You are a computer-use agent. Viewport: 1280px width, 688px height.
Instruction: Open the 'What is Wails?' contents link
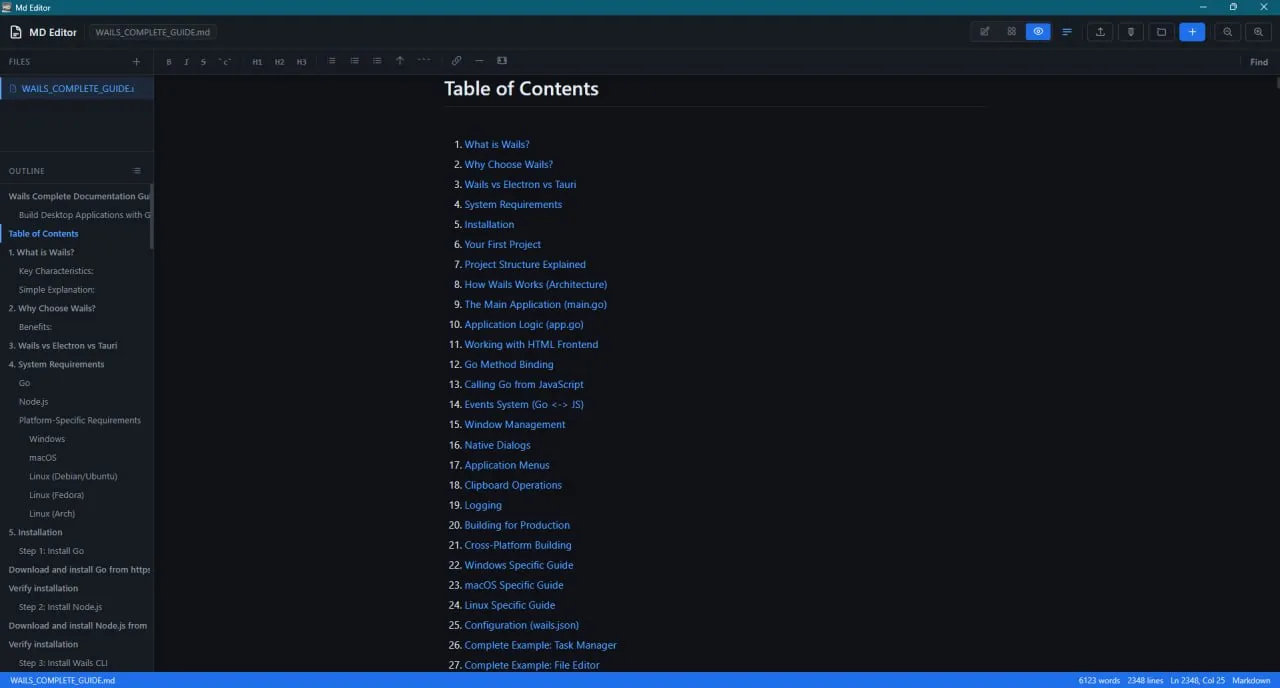click(x=497, y=144)
